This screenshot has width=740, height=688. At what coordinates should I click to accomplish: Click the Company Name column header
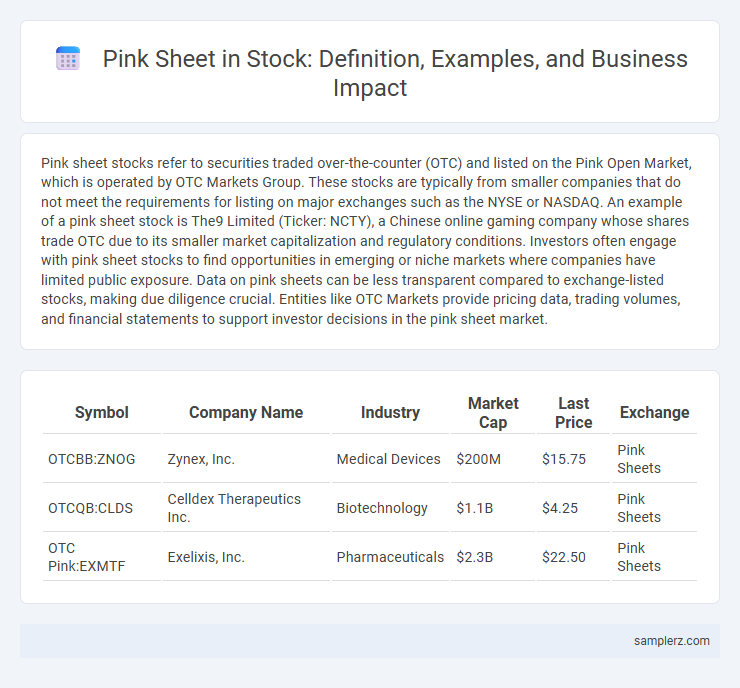pos(246,412)
